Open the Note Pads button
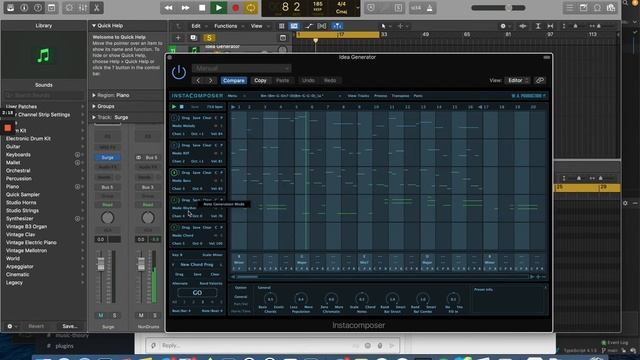 coord(583,8)
